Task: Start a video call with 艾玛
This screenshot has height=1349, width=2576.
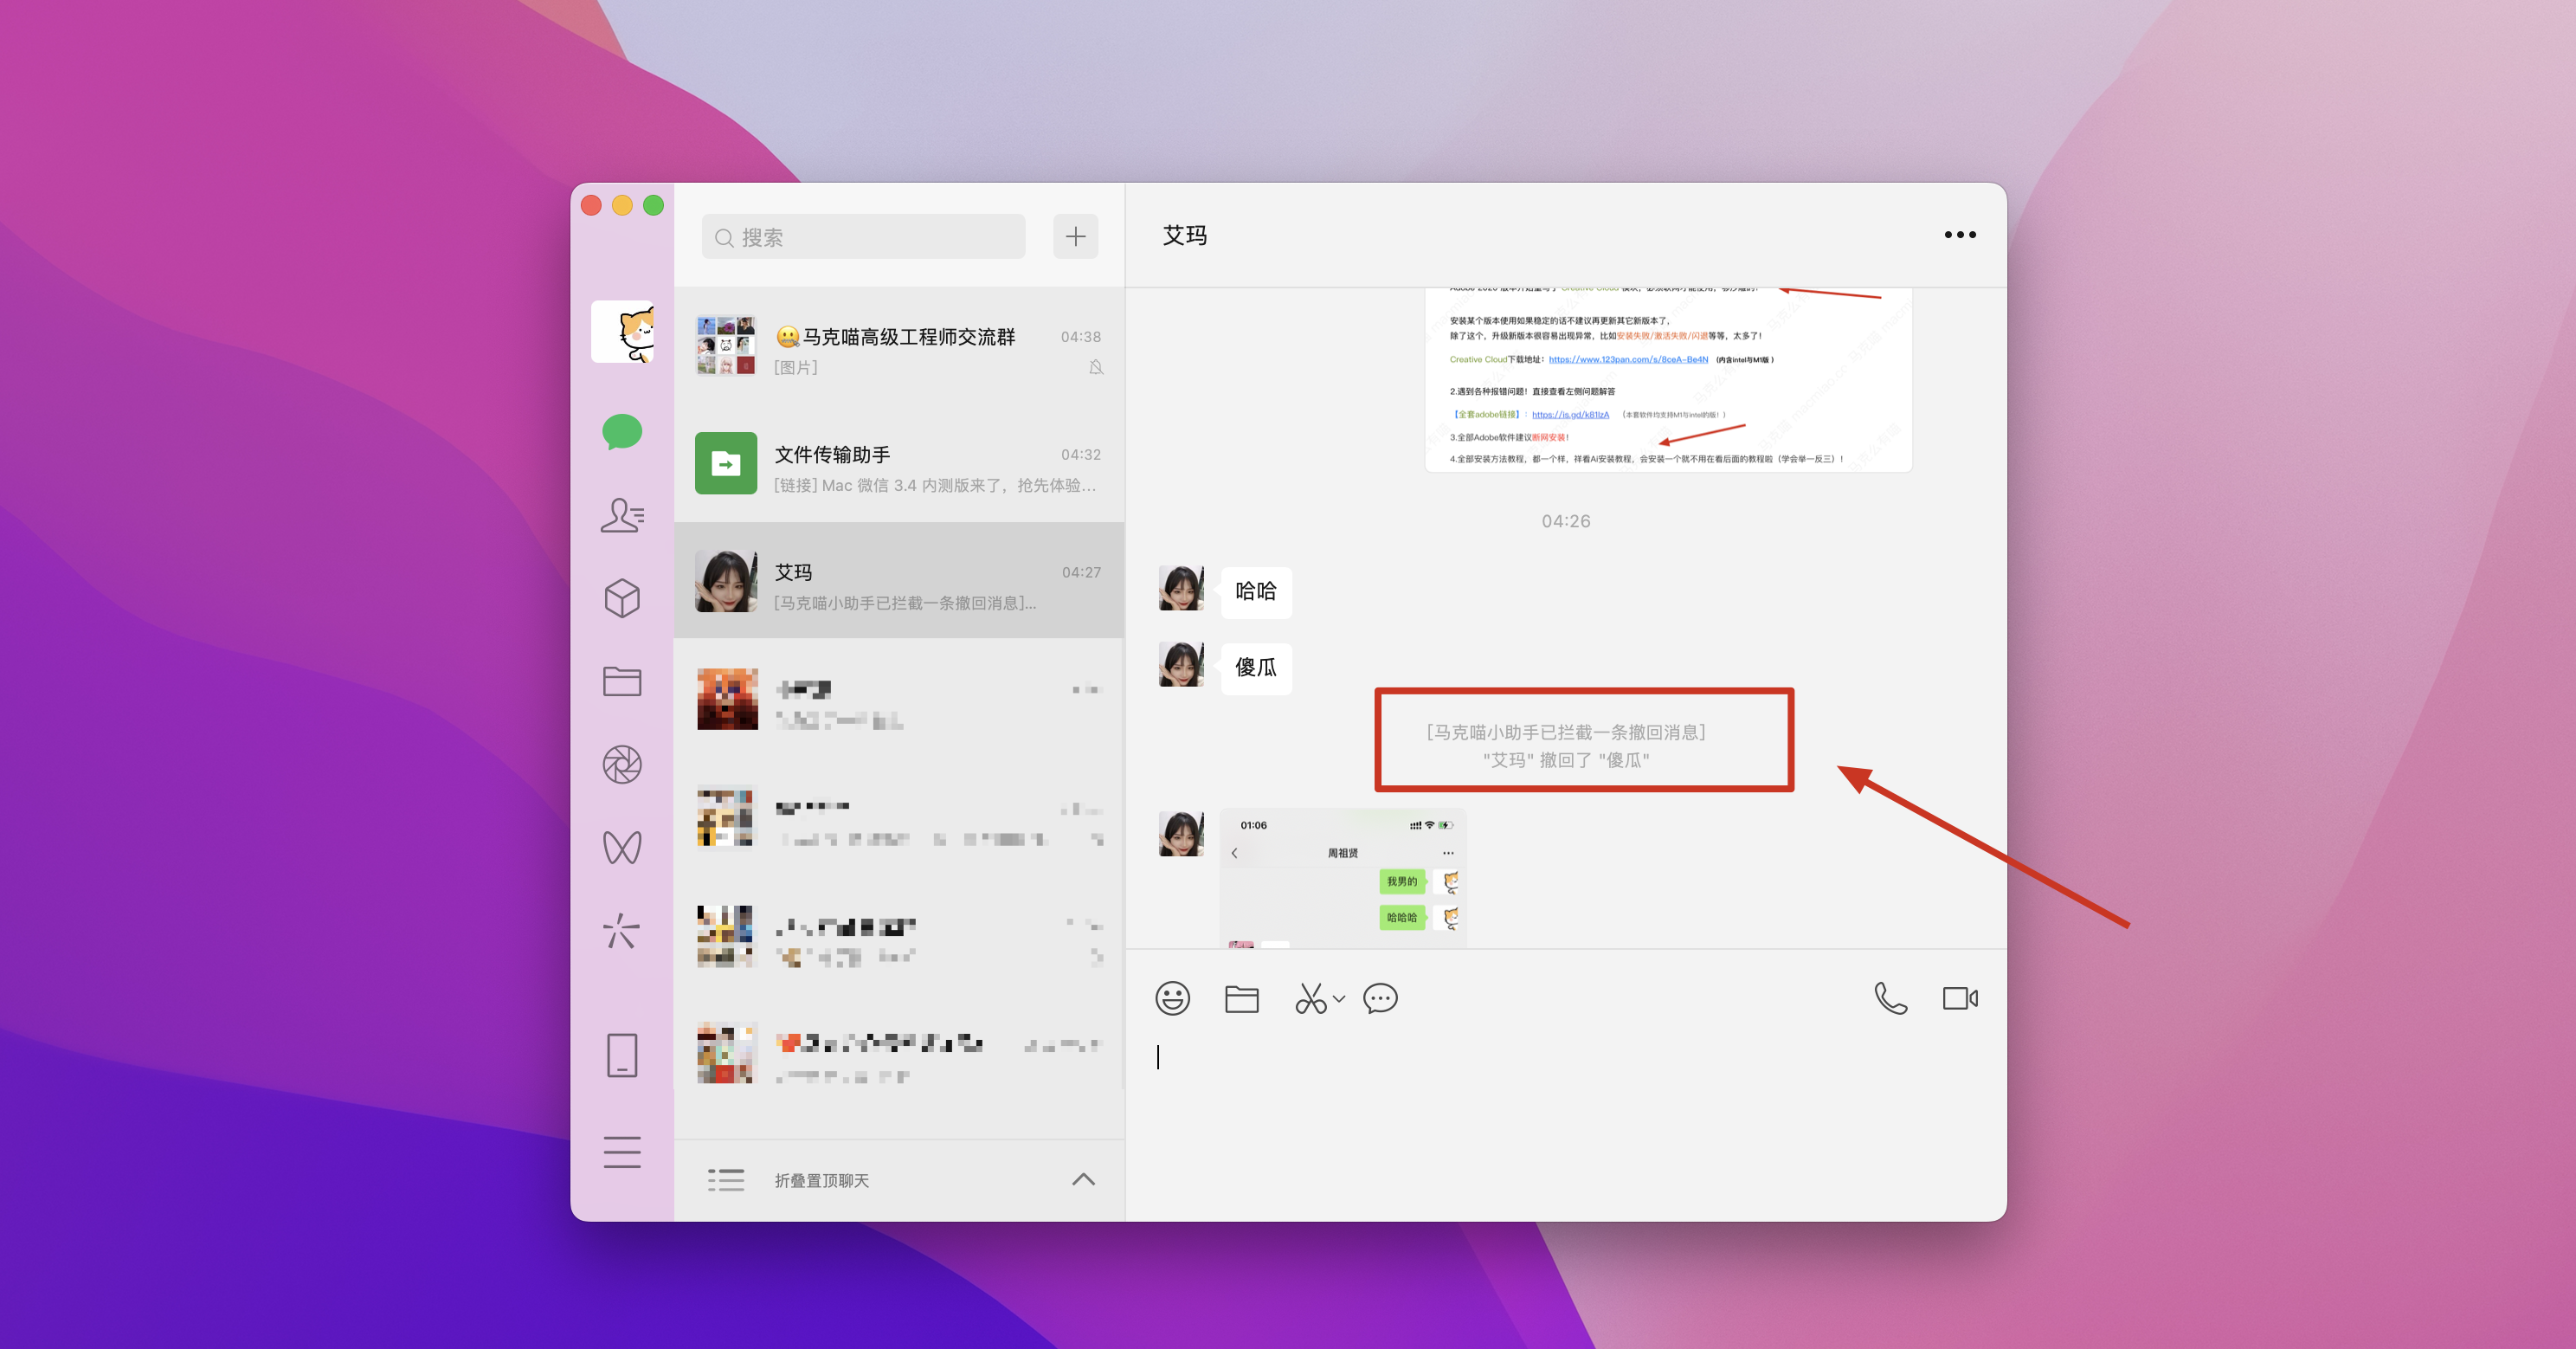Action: coord(1960,998)
